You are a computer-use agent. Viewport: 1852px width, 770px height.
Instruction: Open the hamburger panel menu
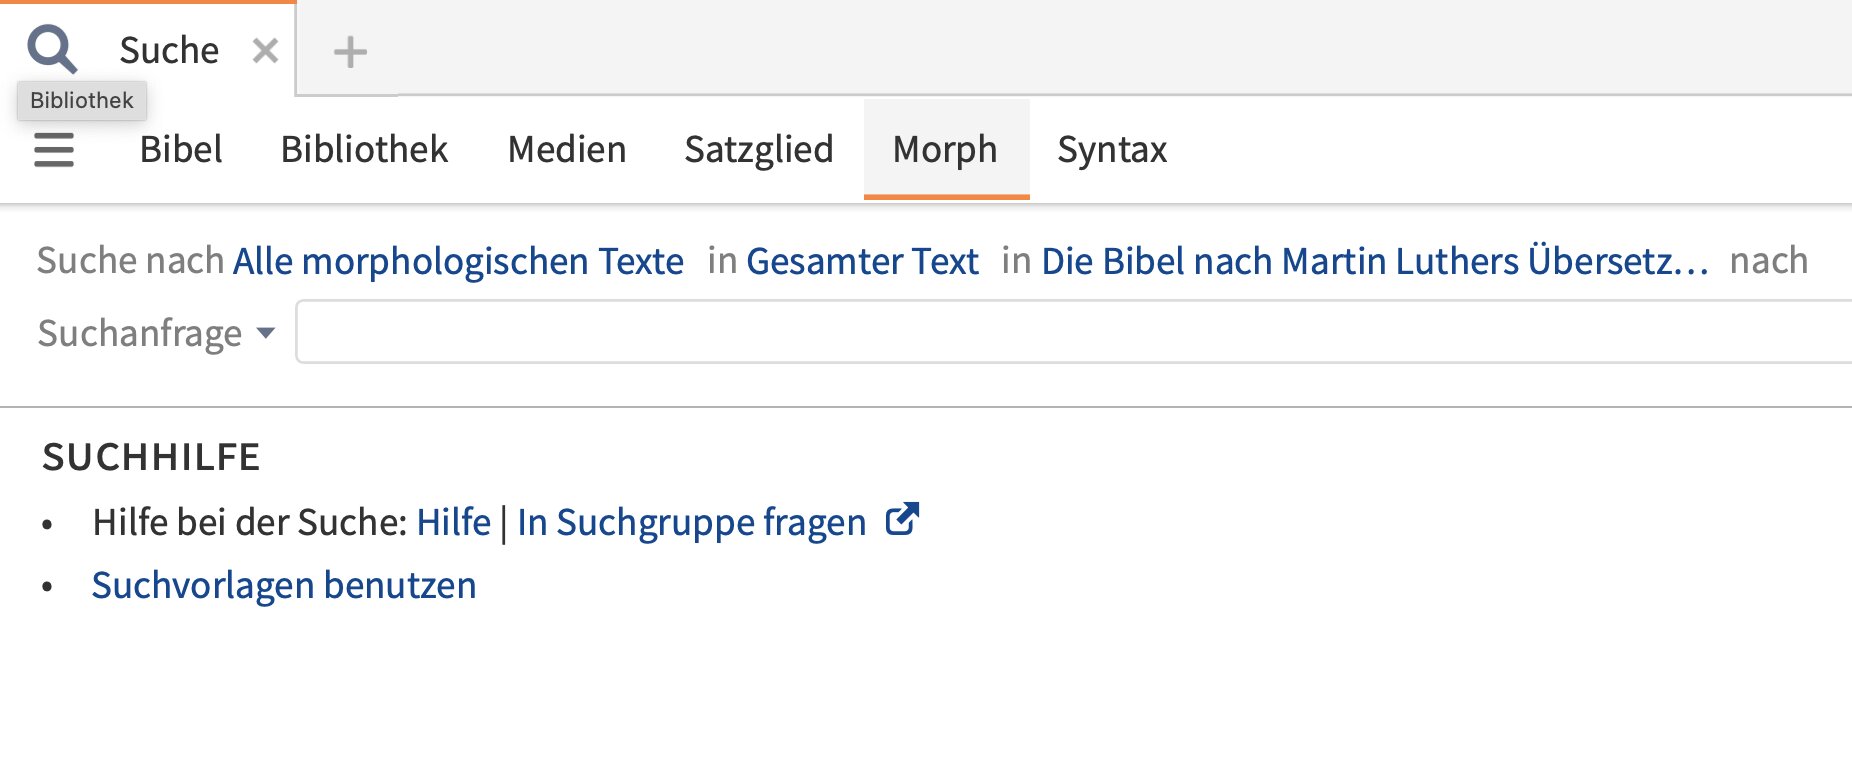coord(54,150)
